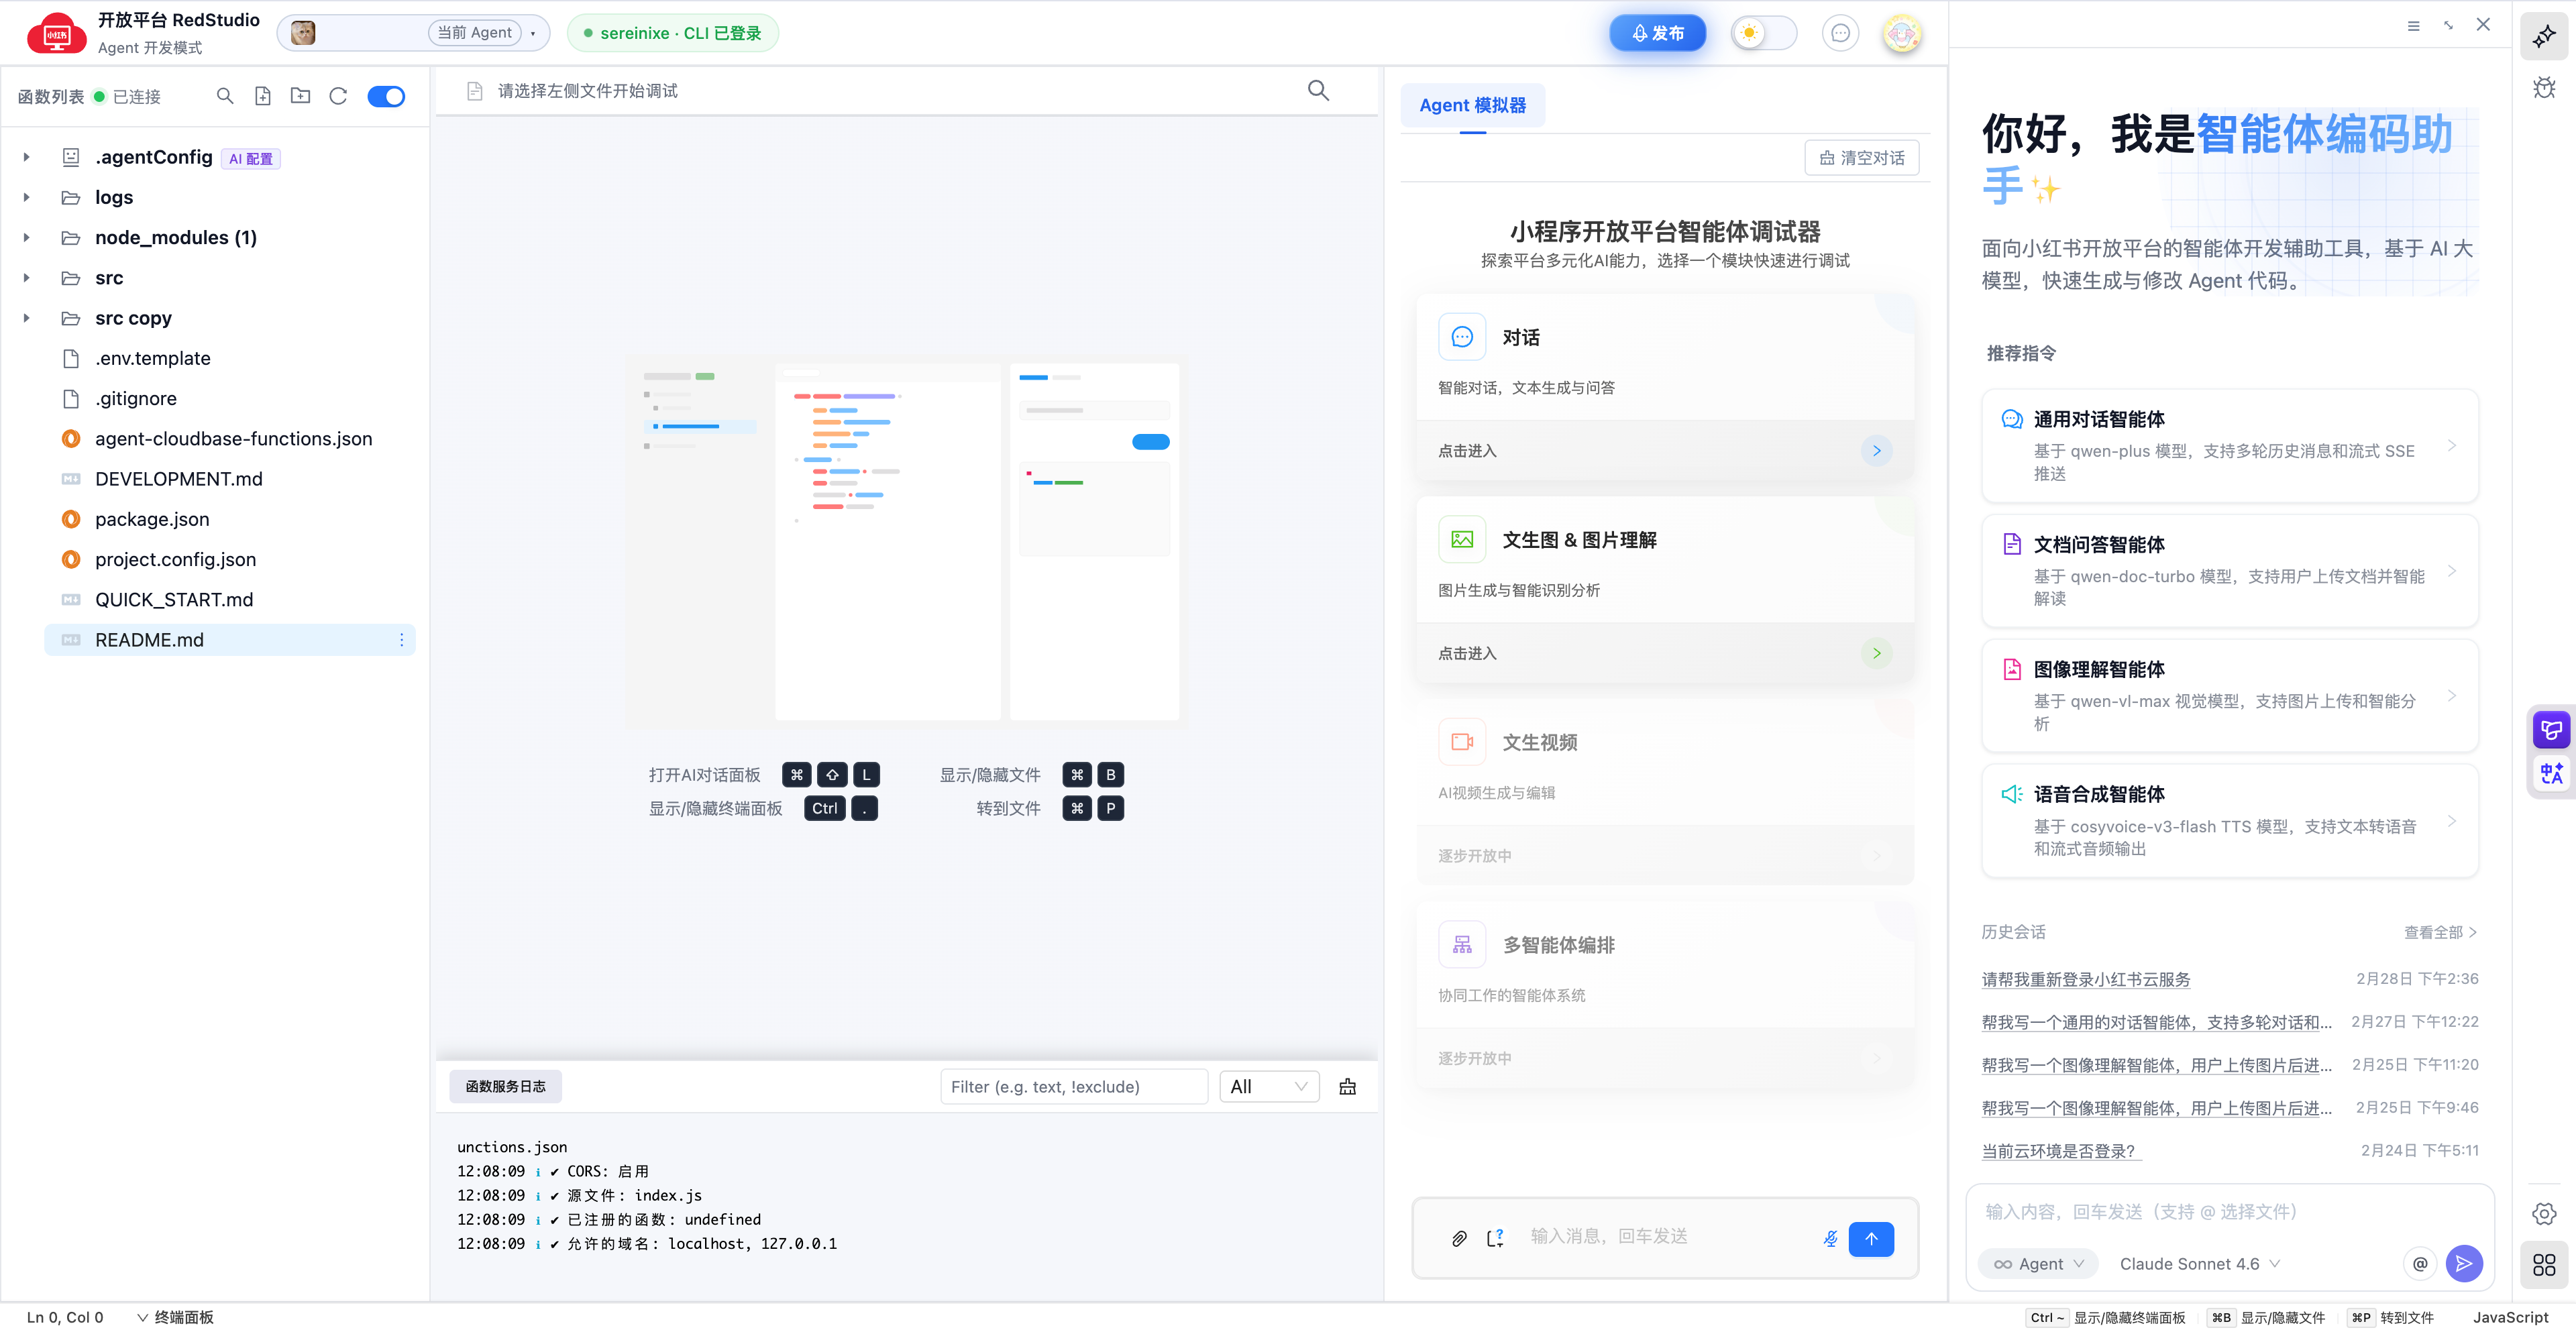Switch to the Agent 模拟器 tab
The height and width of the screenshot is (1332, 2576).
pos(1472,105)
